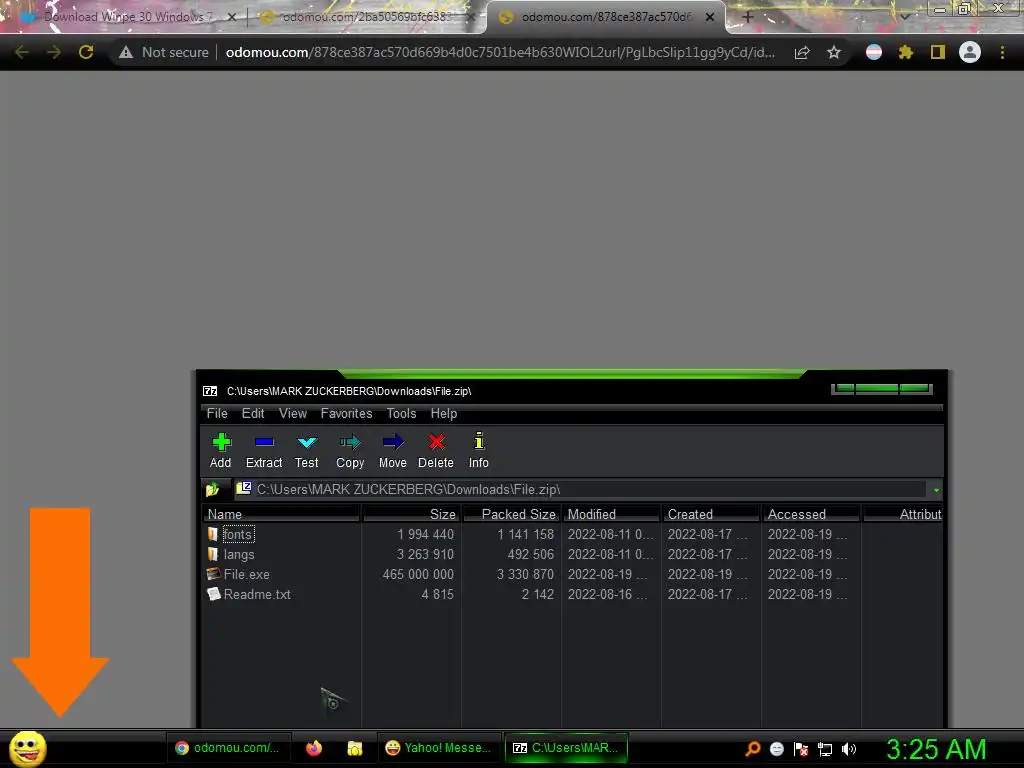Open the View menu in 7-Zip
This screenshot has height=768, width=1024.
pyautogui.click(x=293, y=413)
